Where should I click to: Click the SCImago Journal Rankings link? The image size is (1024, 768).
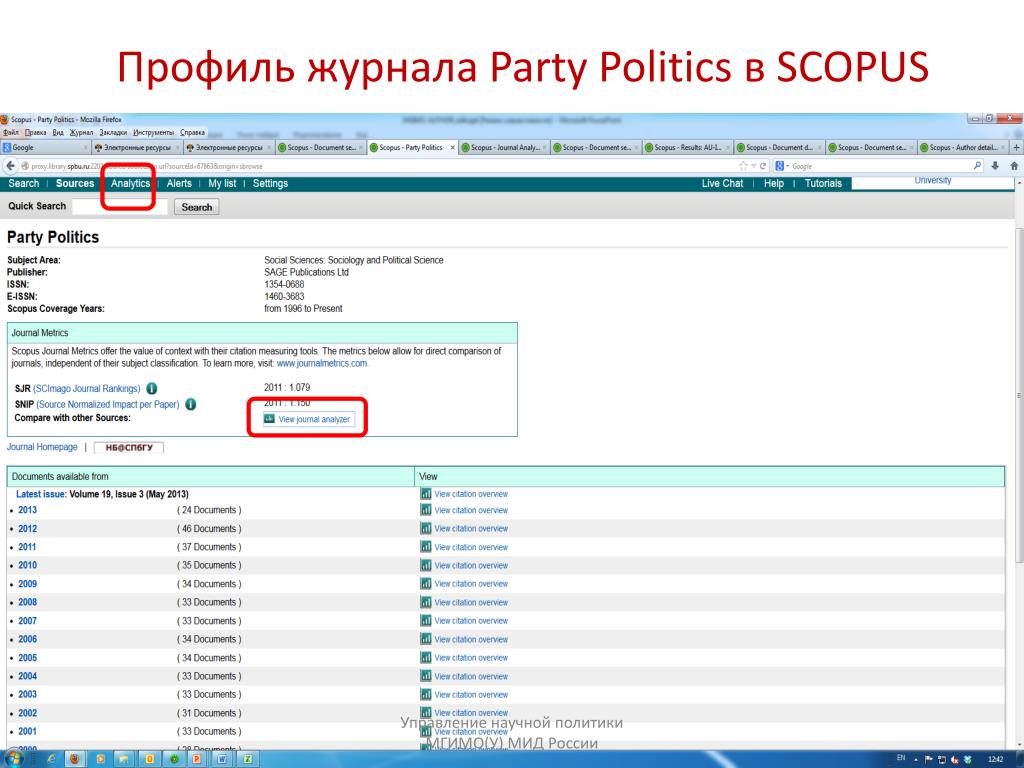pos(87,389)
